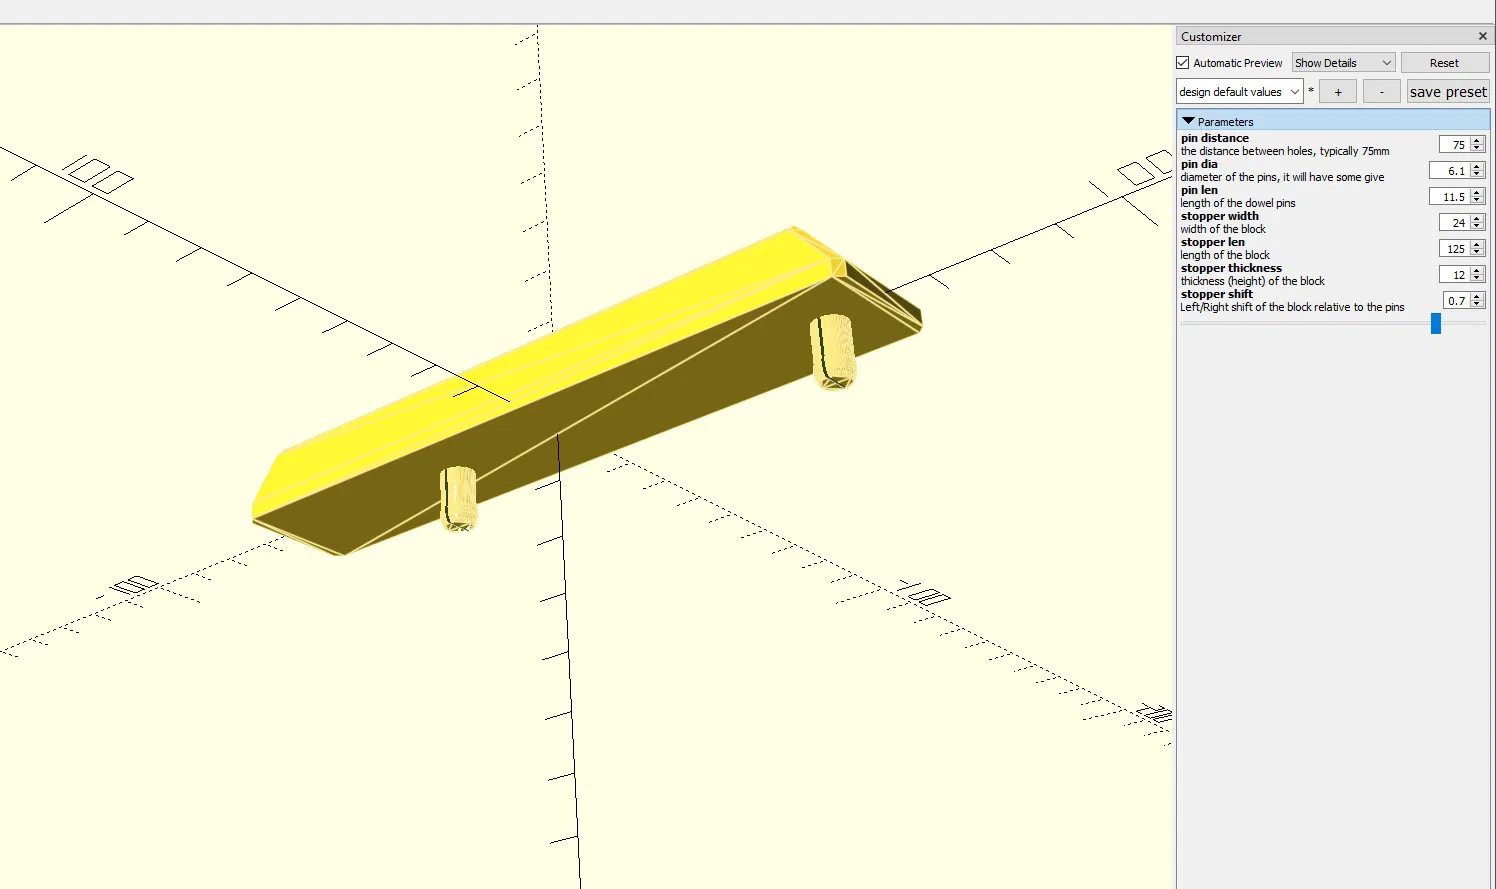The width and height of the screenshot is (1496, 889).
Task: Click the stopper shift slider handle
Action: pyautogui.click(x=1436, y=323)
